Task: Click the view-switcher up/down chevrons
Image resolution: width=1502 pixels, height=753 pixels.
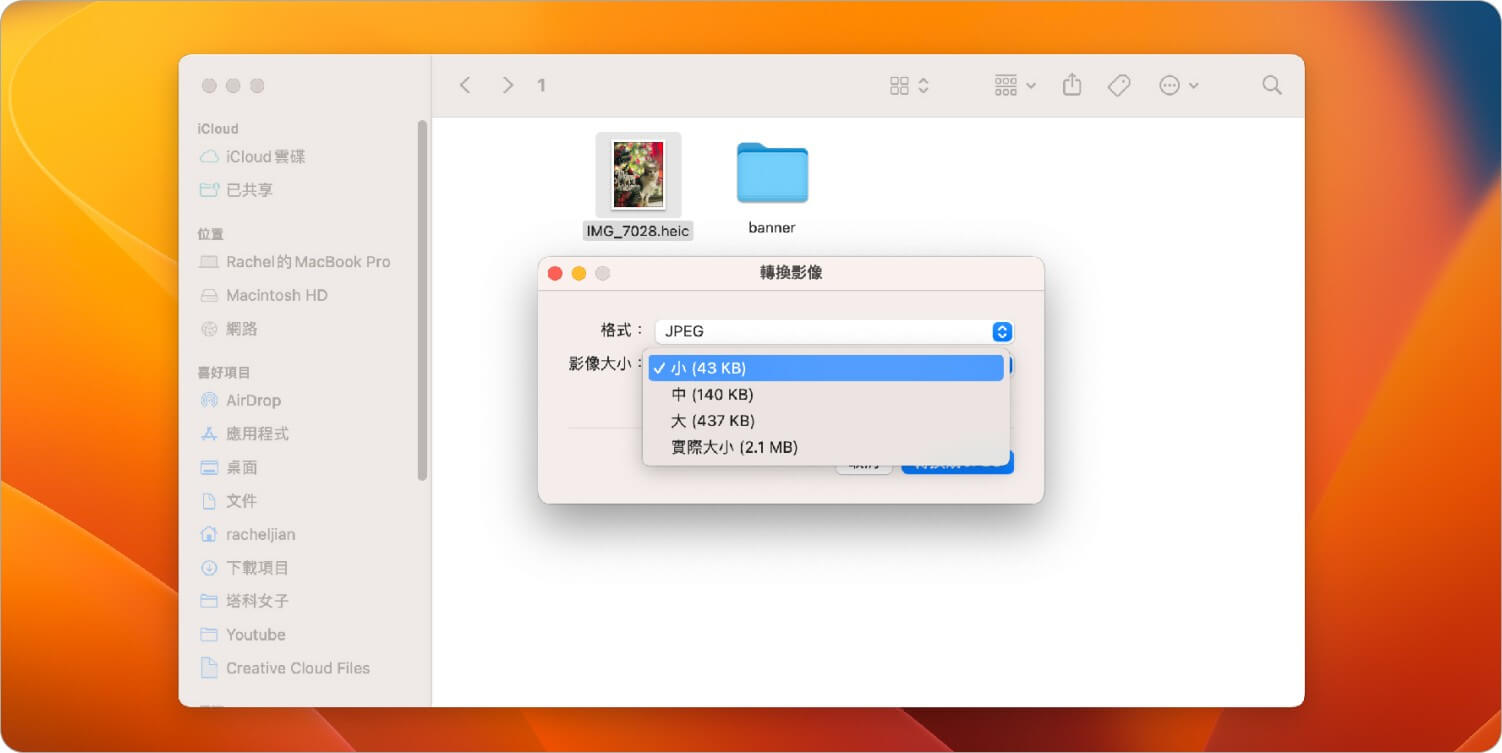Action: (x=923, y=86)
